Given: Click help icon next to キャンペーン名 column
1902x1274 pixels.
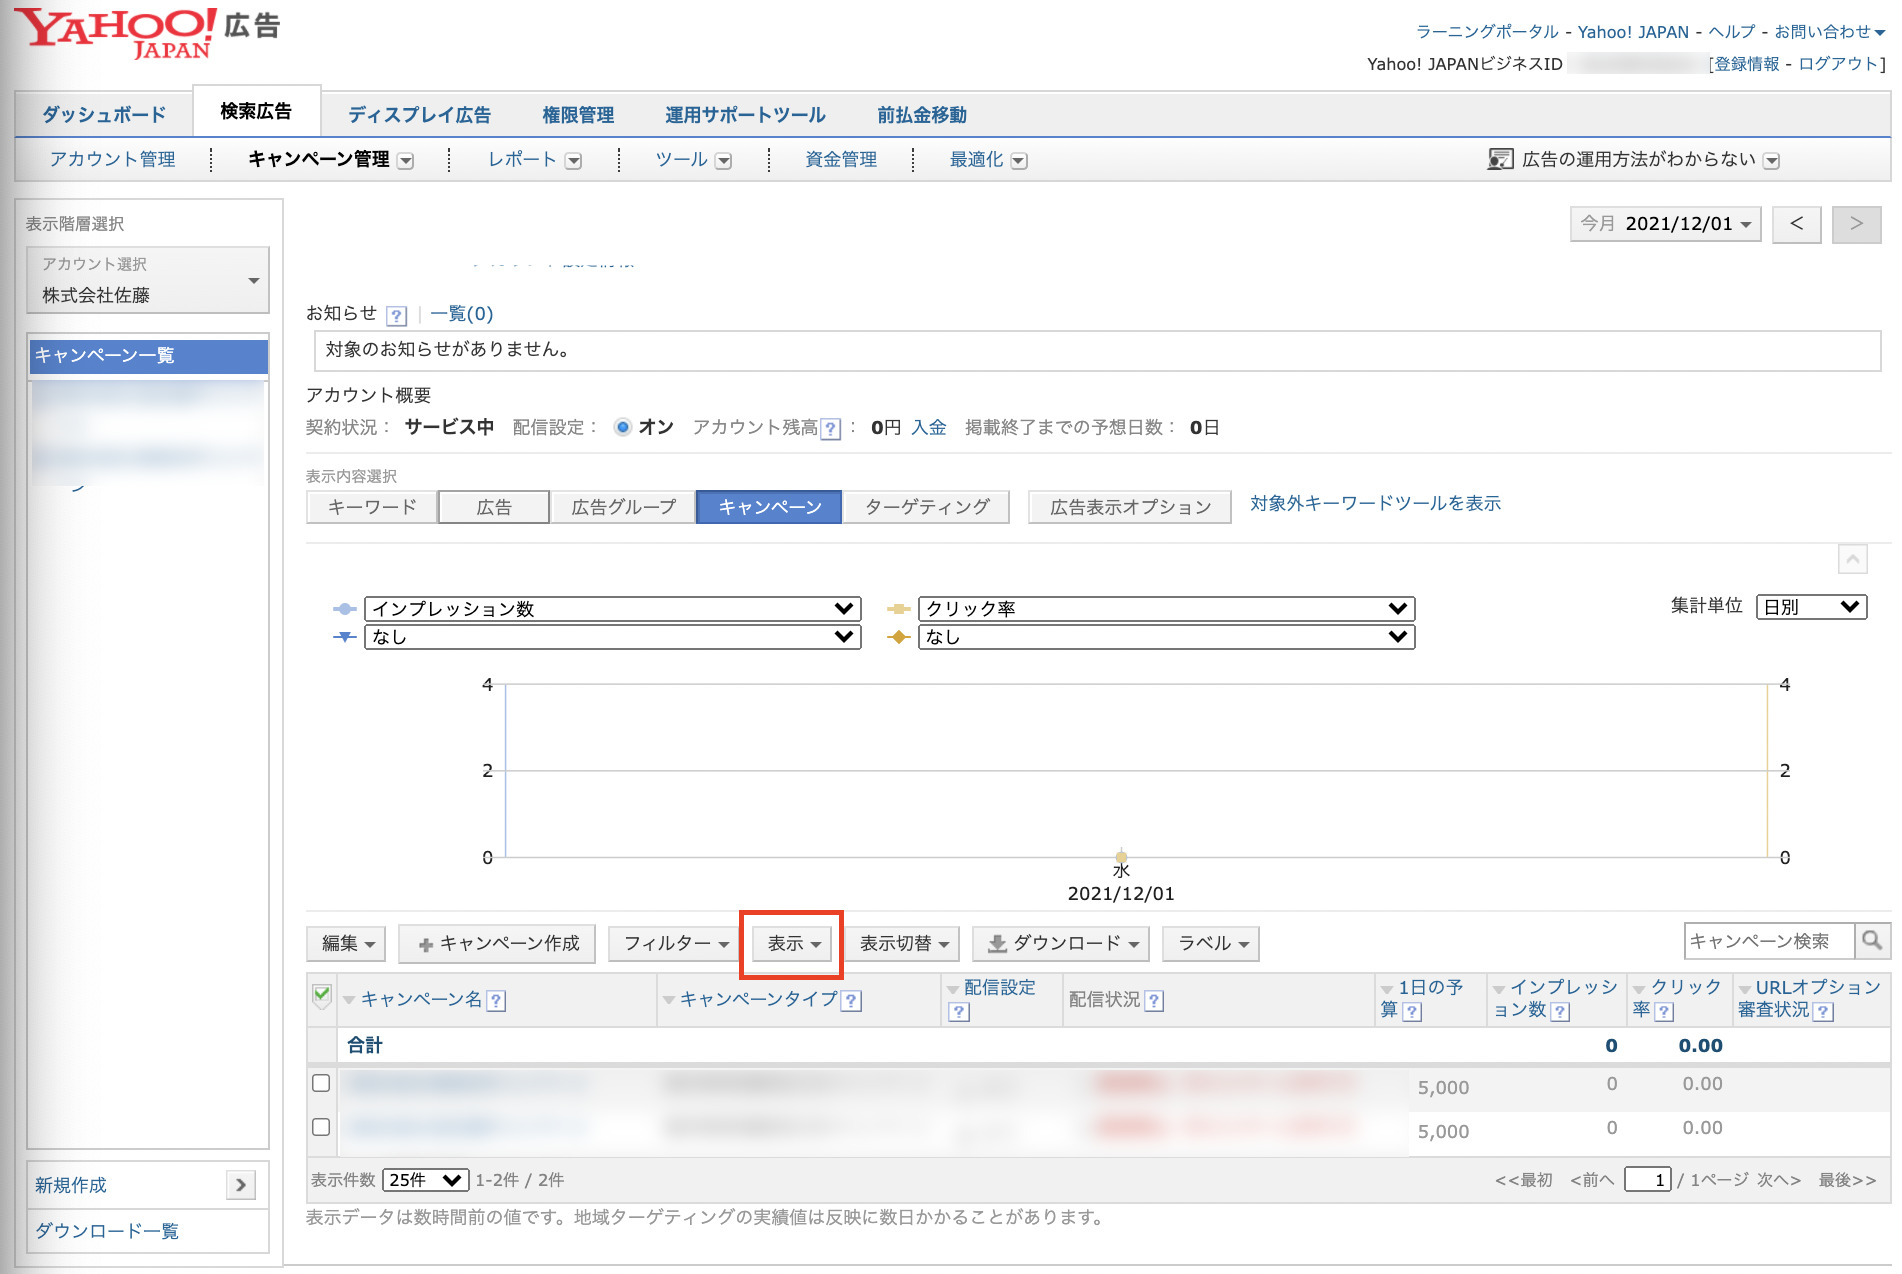Looking at the screenshot, I should (496, 1001).
